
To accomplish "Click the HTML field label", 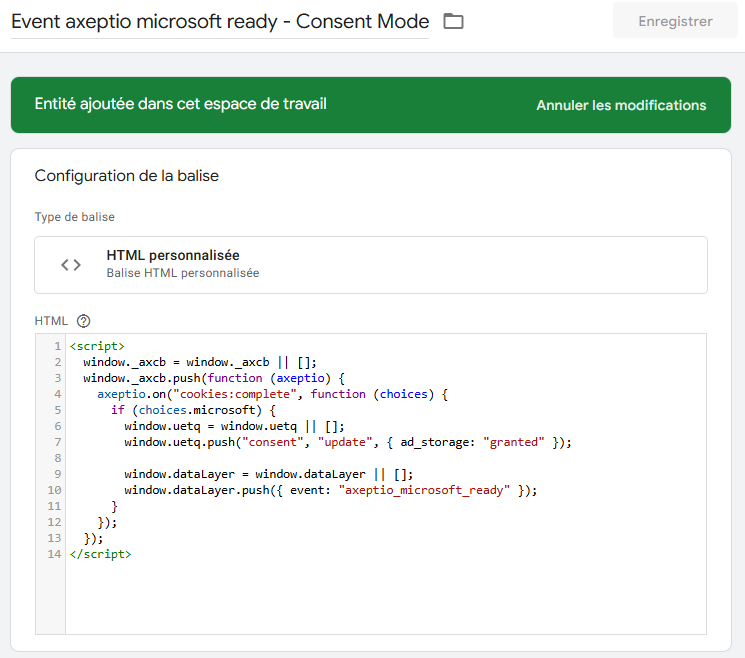I will (x=51, y=321).
